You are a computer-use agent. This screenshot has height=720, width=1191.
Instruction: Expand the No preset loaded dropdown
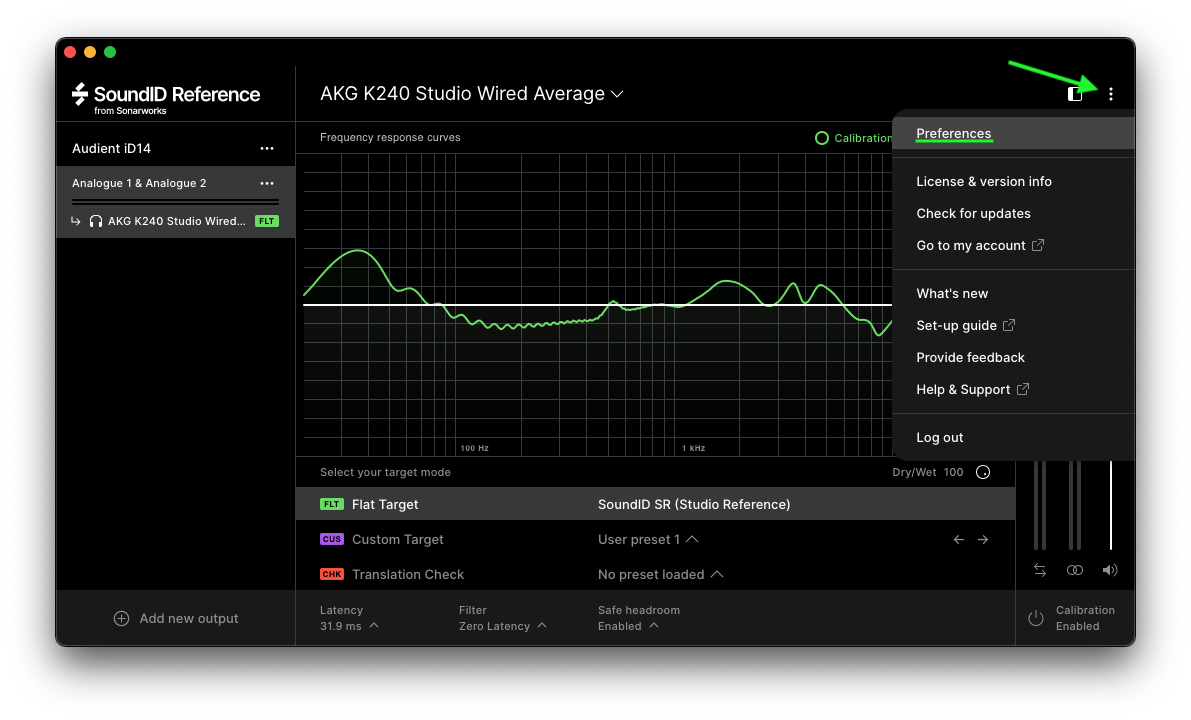660,574
